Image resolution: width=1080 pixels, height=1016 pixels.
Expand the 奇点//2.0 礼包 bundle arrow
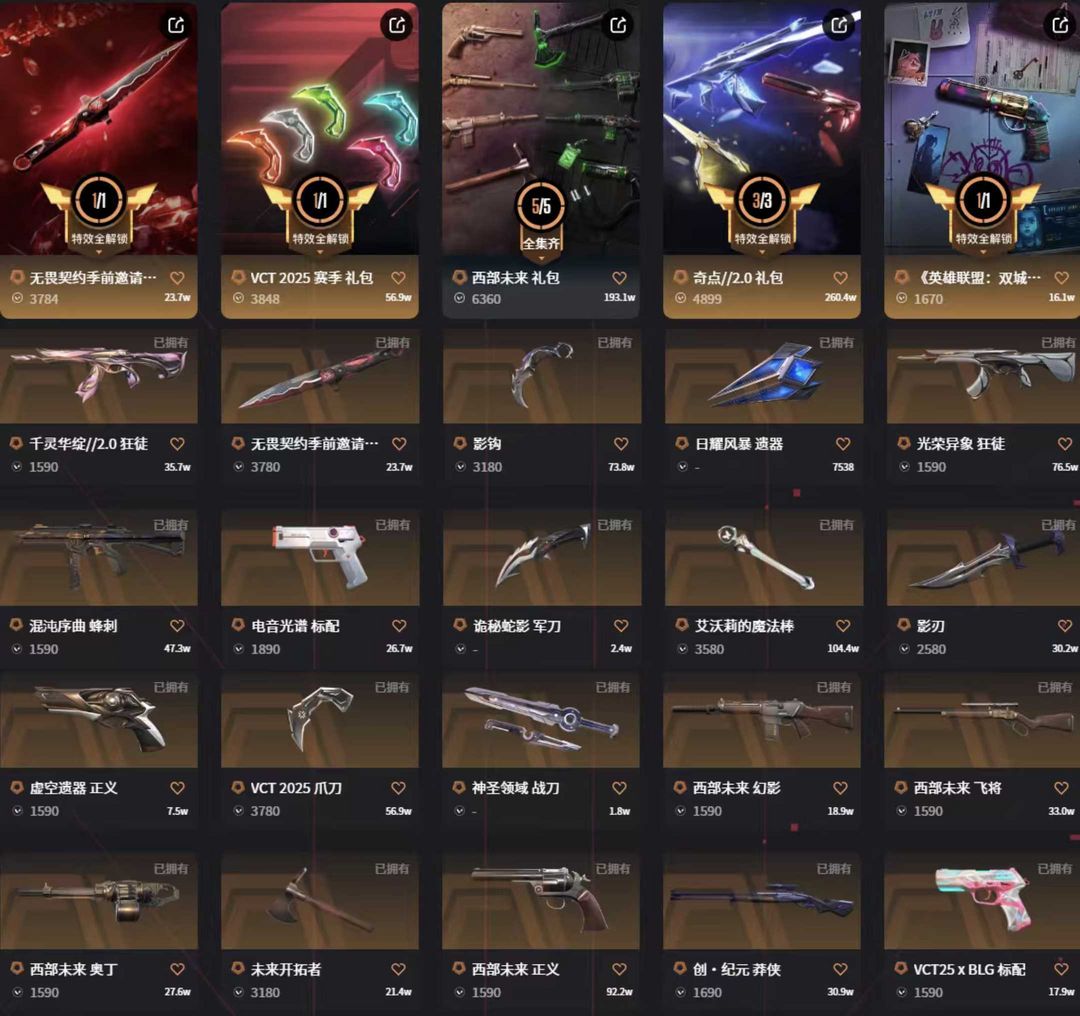(x=762, y=252)
